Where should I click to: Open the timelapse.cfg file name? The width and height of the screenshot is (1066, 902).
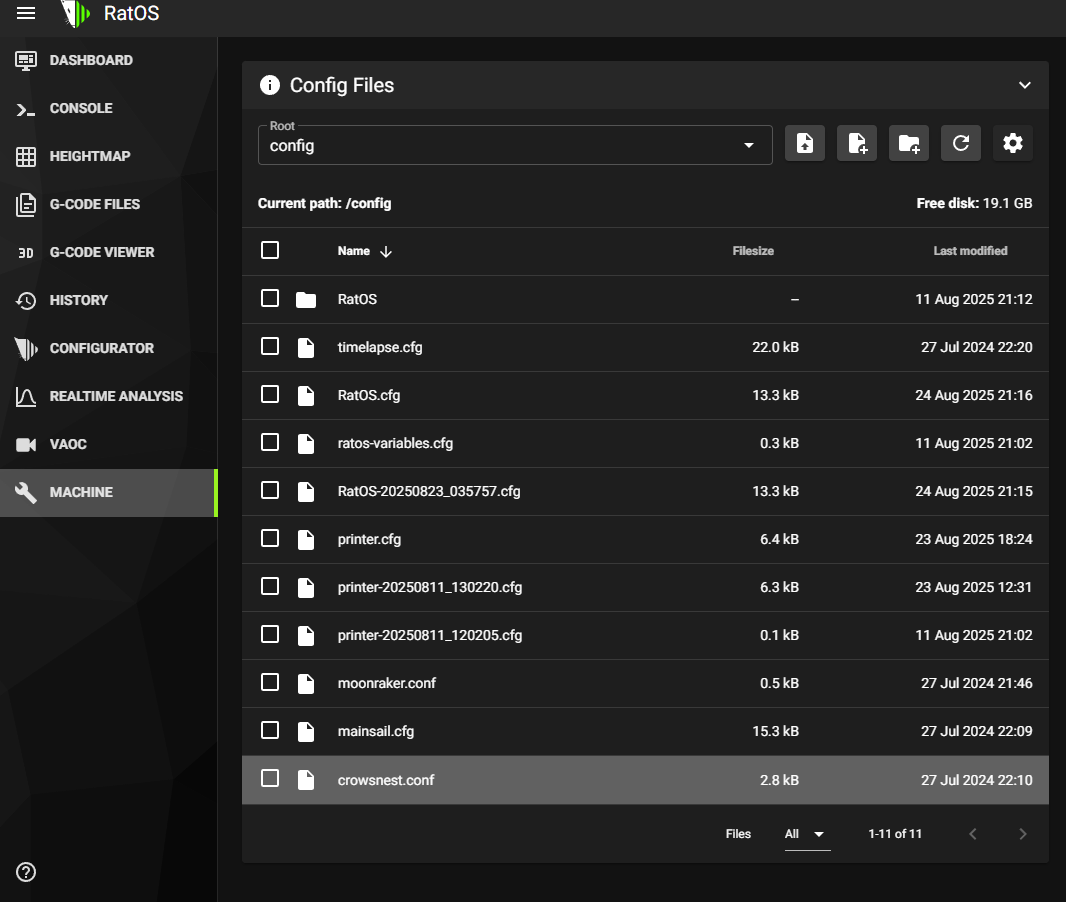(x=380, y=347)
